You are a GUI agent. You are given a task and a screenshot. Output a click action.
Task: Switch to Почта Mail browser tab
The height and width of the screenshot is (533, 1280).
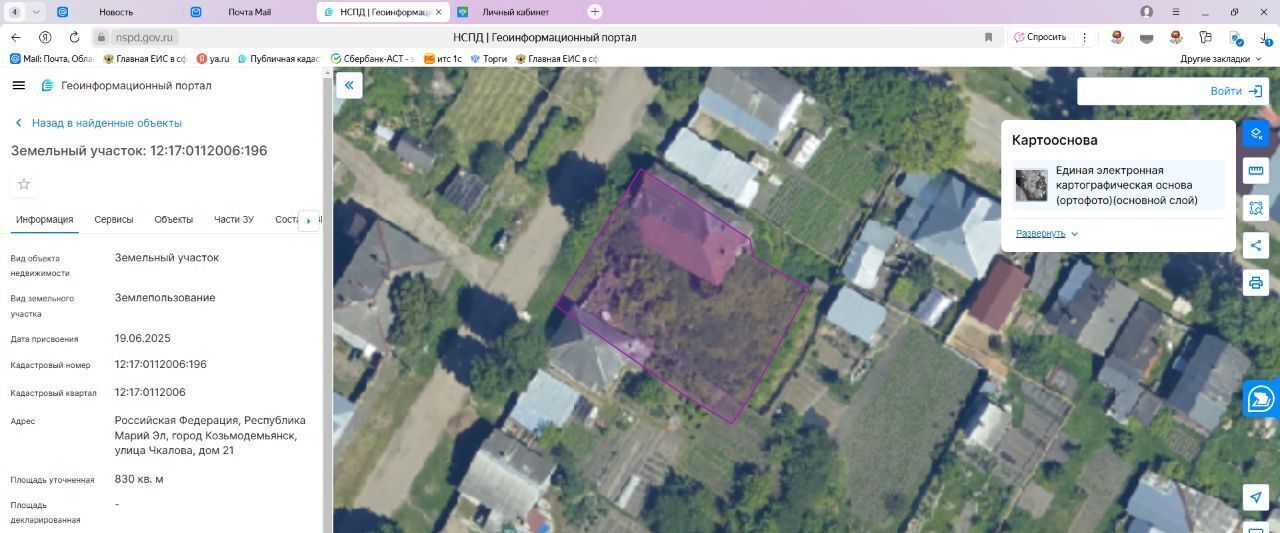249,12
